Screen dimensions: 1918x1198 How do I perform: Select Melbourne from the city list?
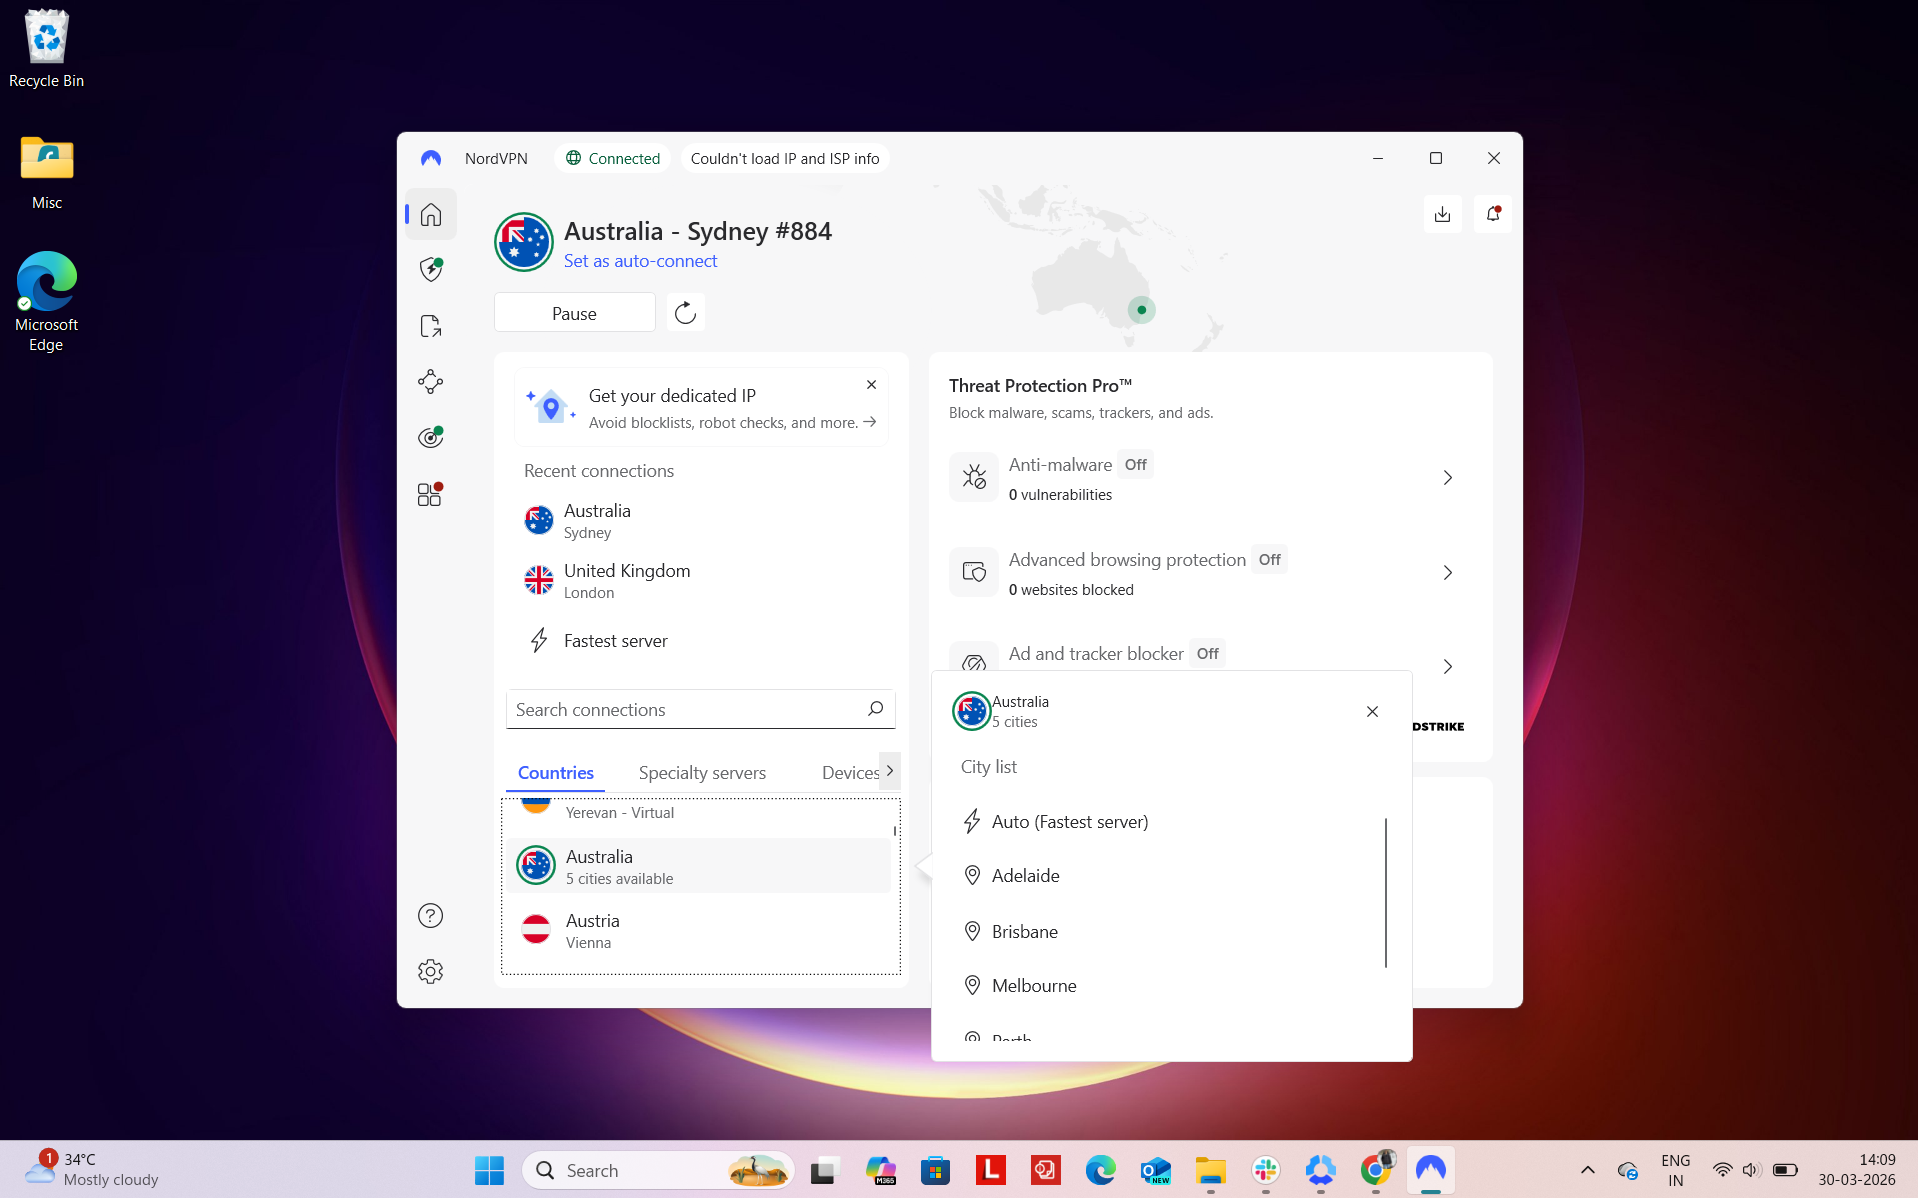1034,985
